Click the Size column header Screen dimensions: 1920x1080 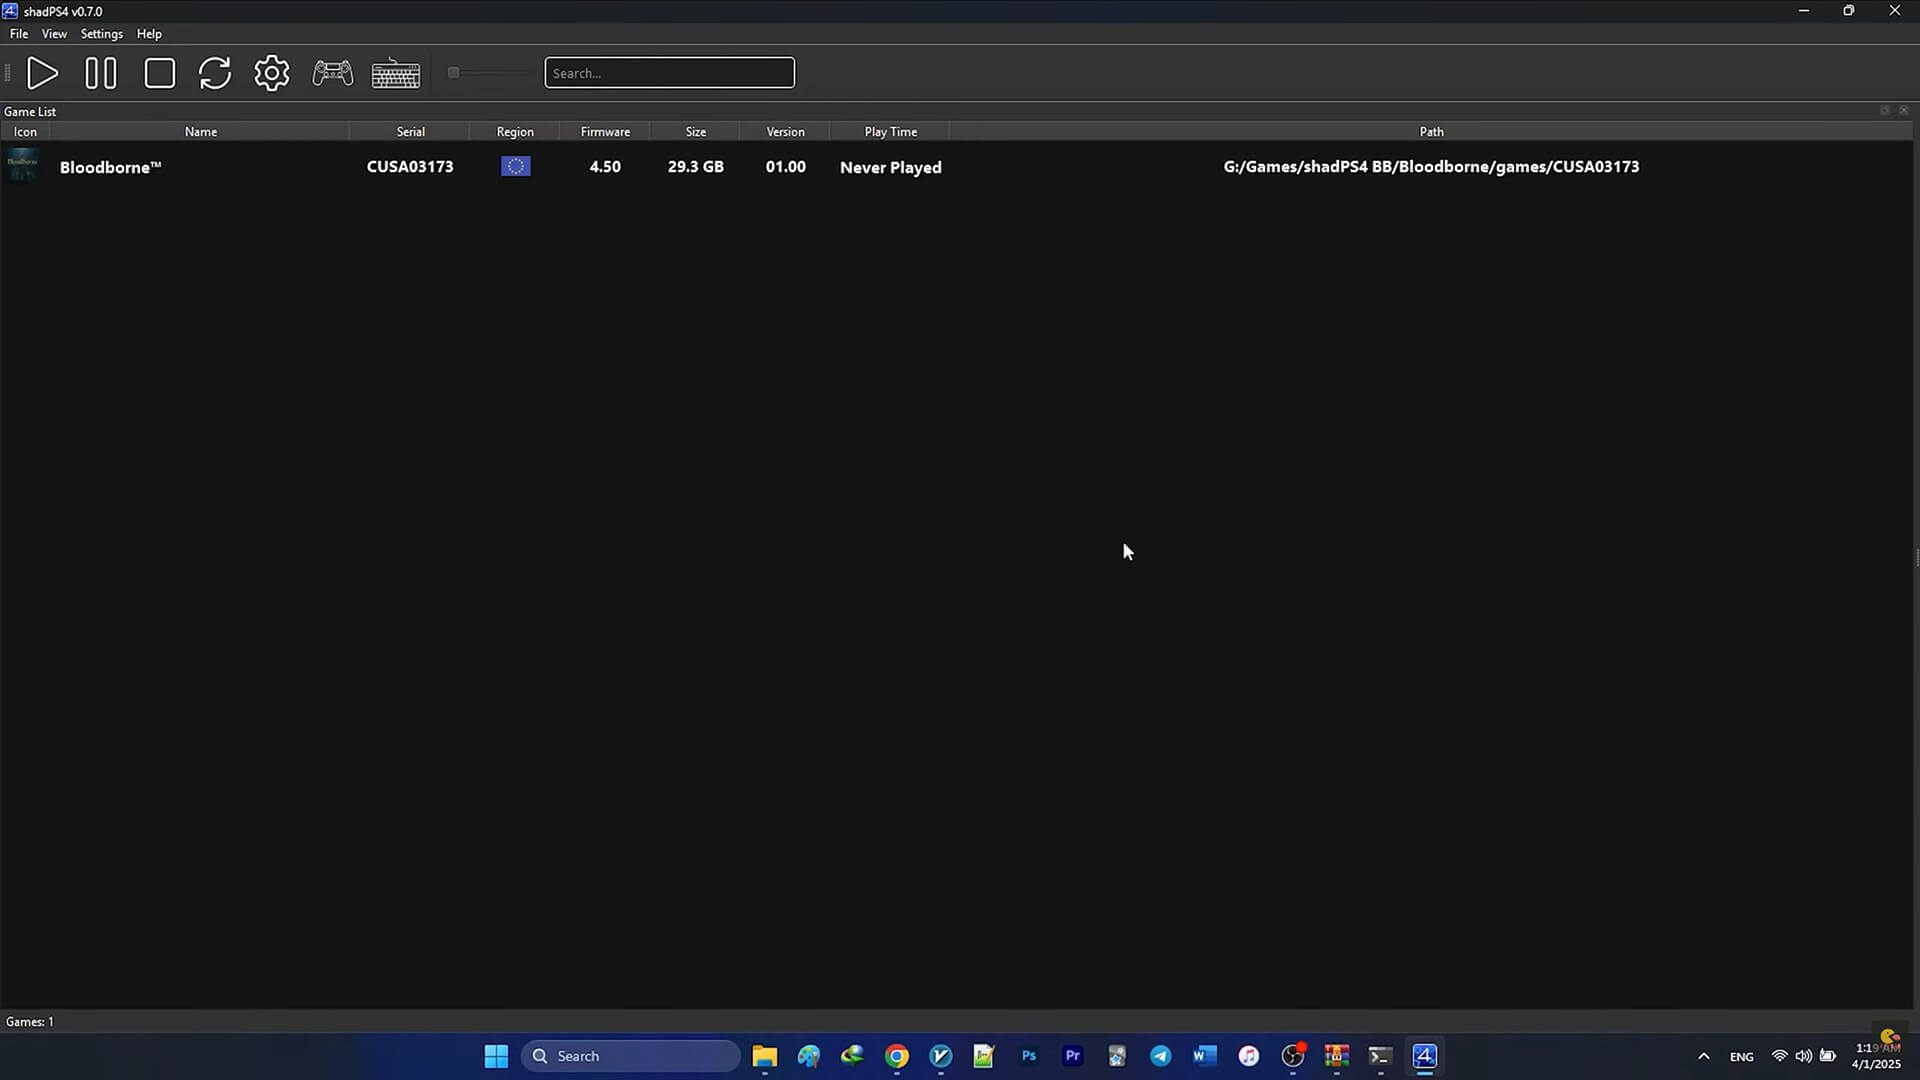(696, 132)
